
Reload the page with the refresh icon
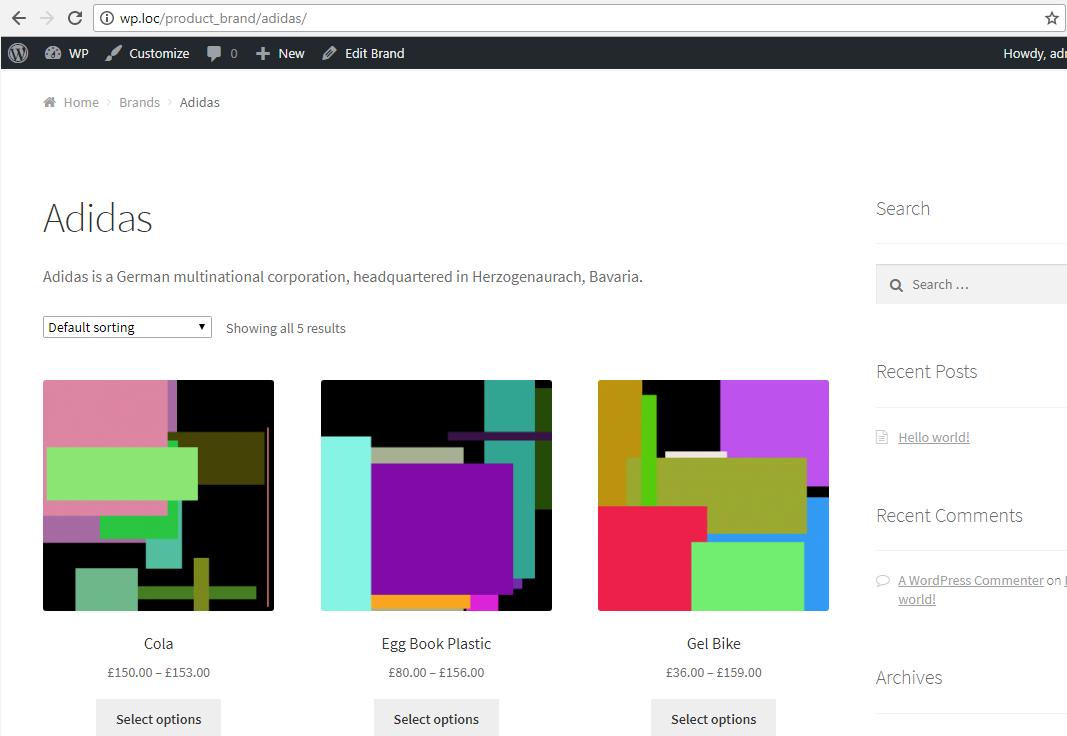click(75, 18)
